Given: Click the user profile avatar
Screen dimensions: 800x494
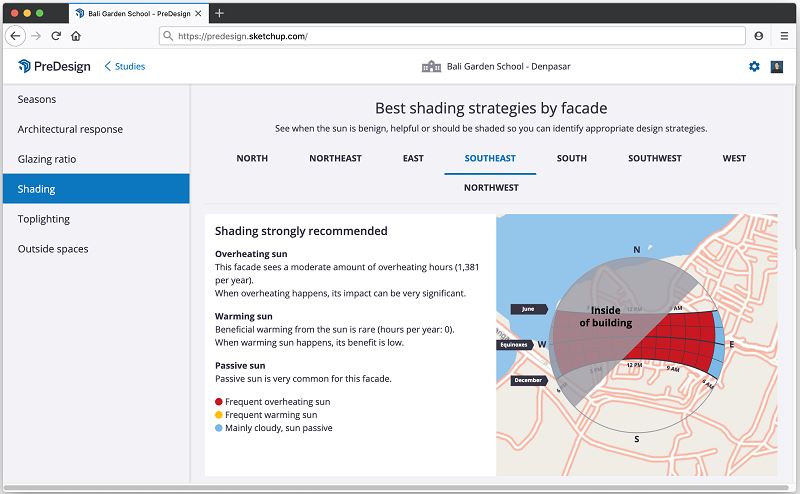Looking at the screenshot, I should point(777,66).
